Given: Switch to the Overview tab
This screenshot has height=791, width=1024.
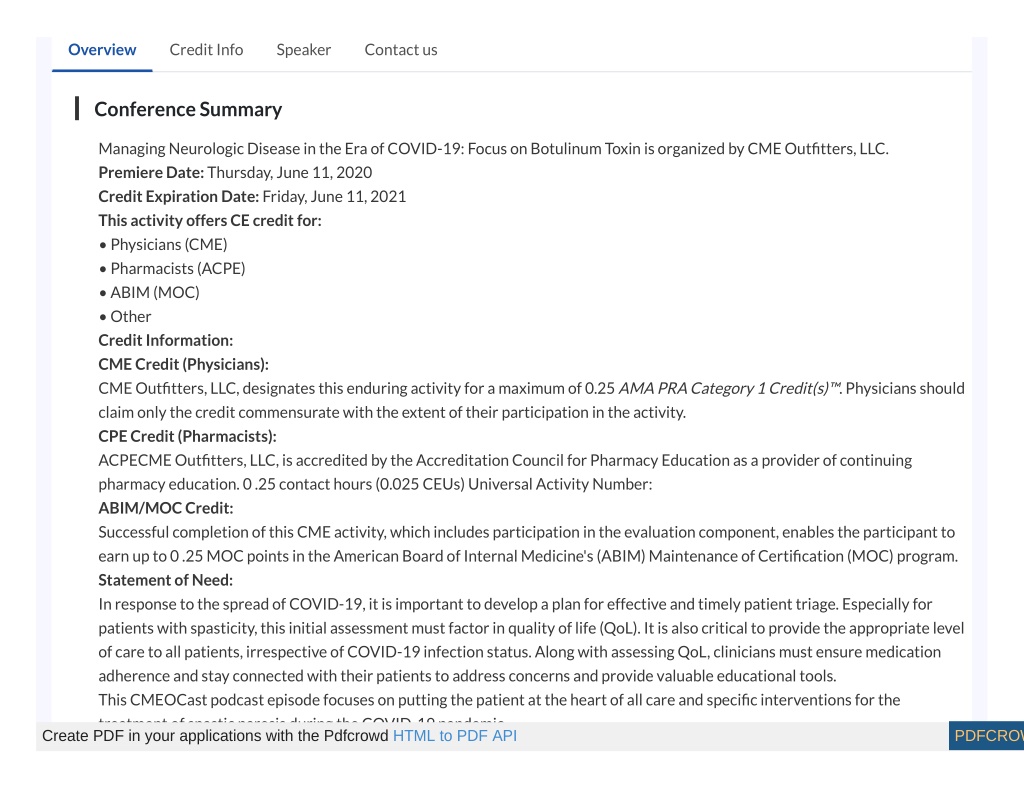Looking at the screenshot, I should 102,50.
